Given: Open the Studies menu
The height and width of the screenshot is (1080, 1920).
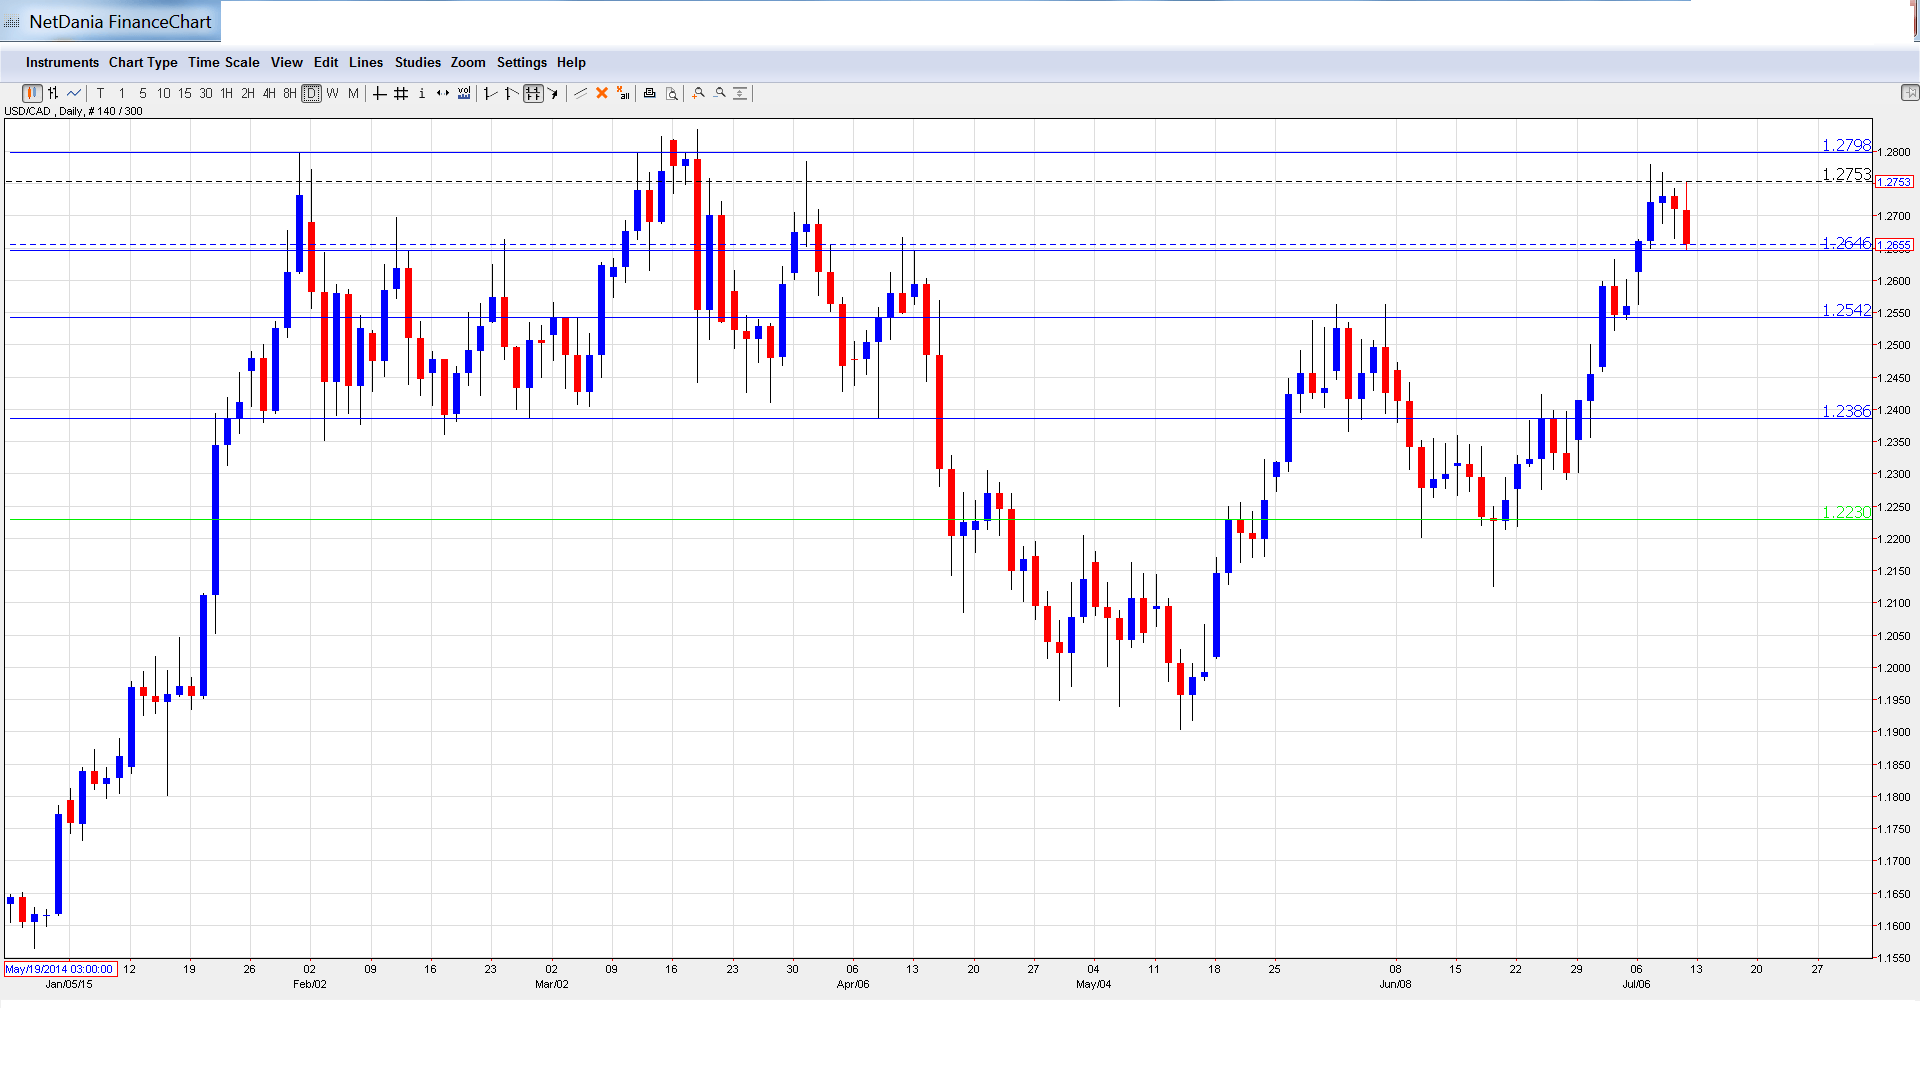Looking at the screenshot, I should [x=417, y=62].
